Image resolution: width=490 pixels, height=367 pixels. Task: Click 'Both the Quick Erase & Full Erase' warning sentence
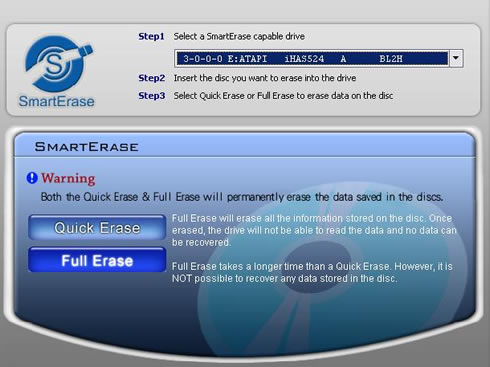pyautogui.click(x=242, y=197)
